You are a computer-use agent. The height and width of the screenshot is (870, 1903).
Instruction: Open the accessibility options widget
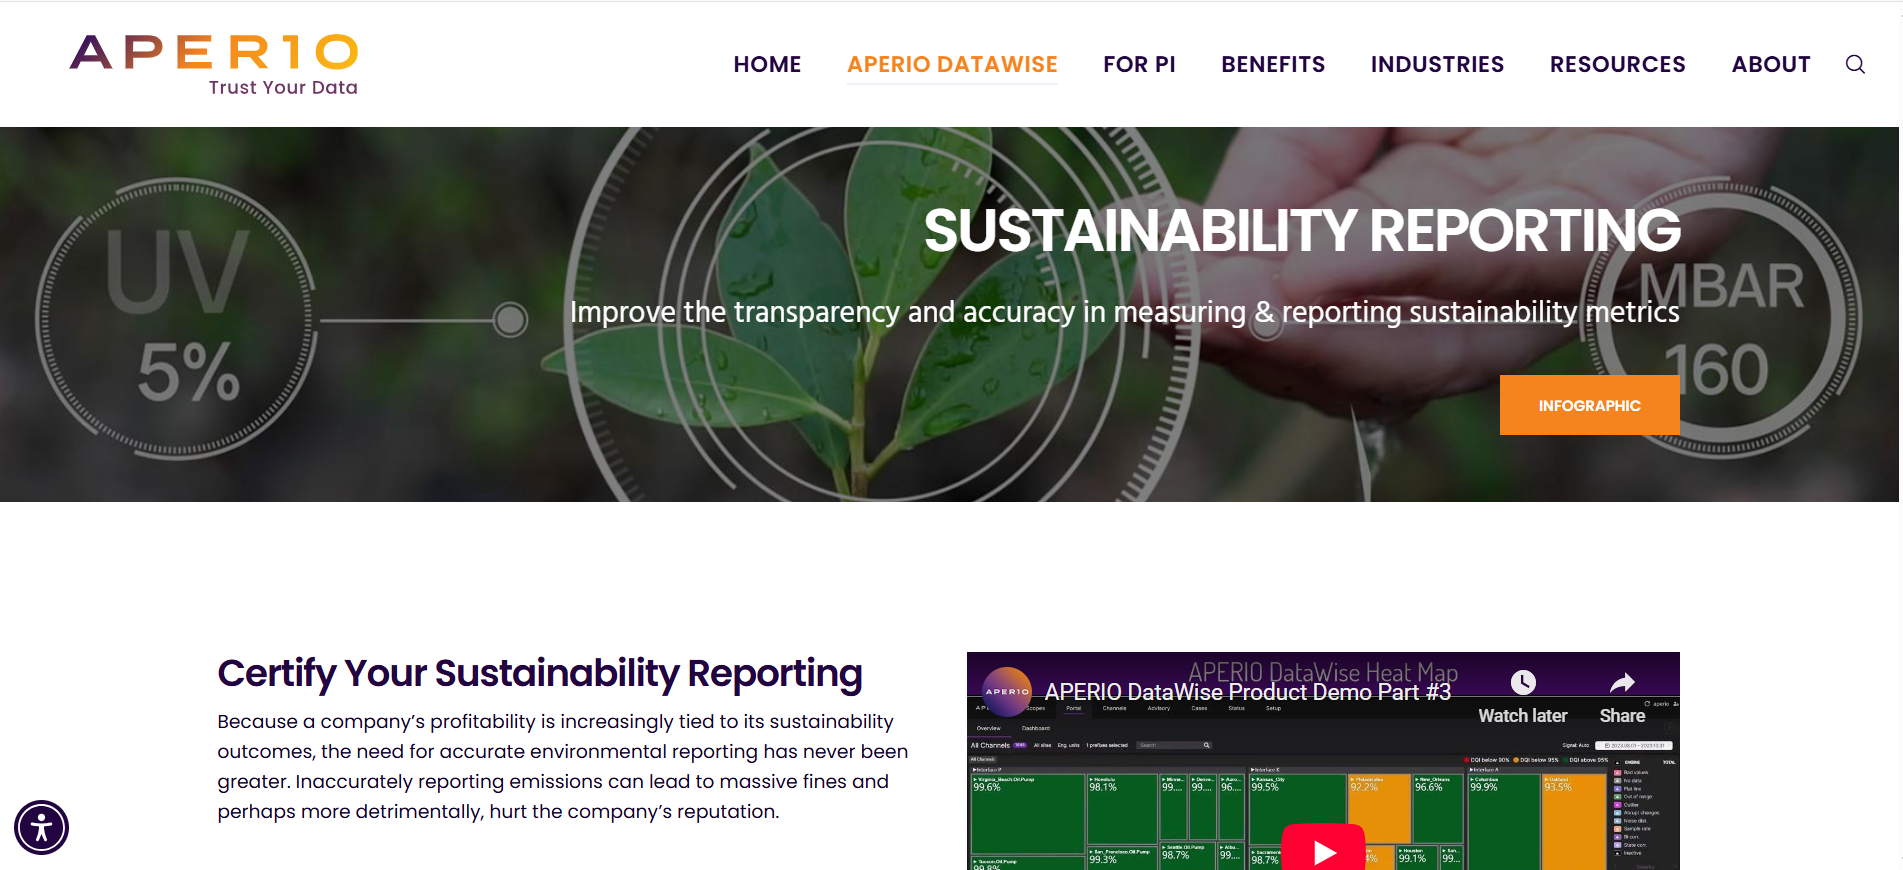tap(41, 828)
